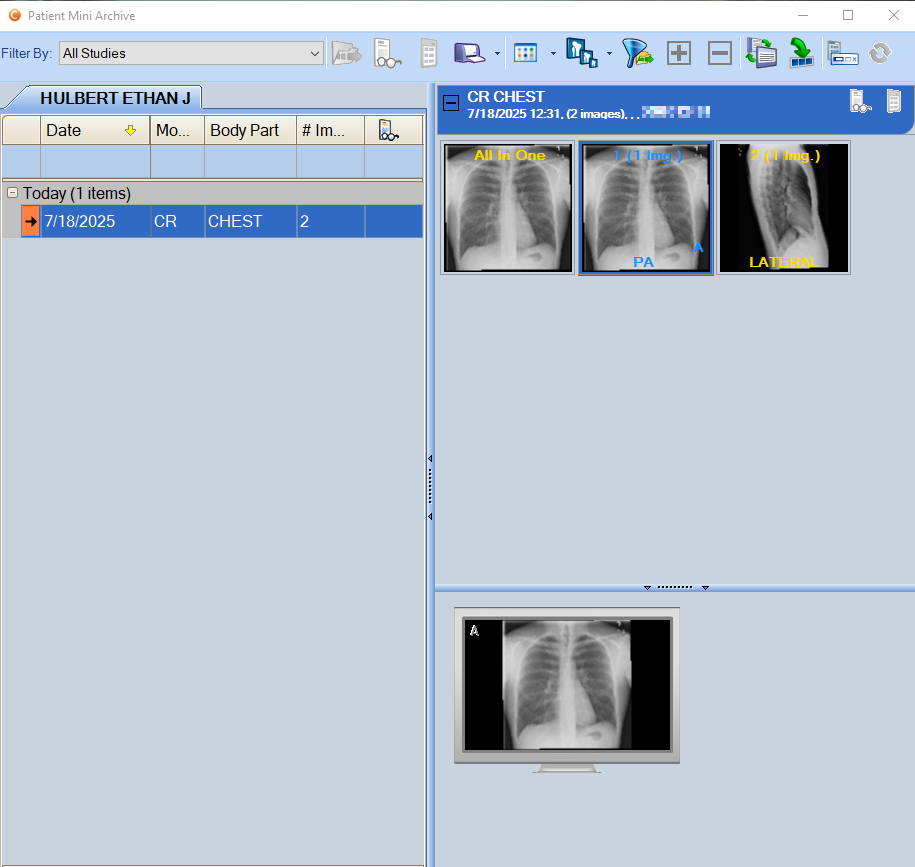Open the grid layout dropdown arrow
This screenshot has width=915, height=867.
point(553,54)
